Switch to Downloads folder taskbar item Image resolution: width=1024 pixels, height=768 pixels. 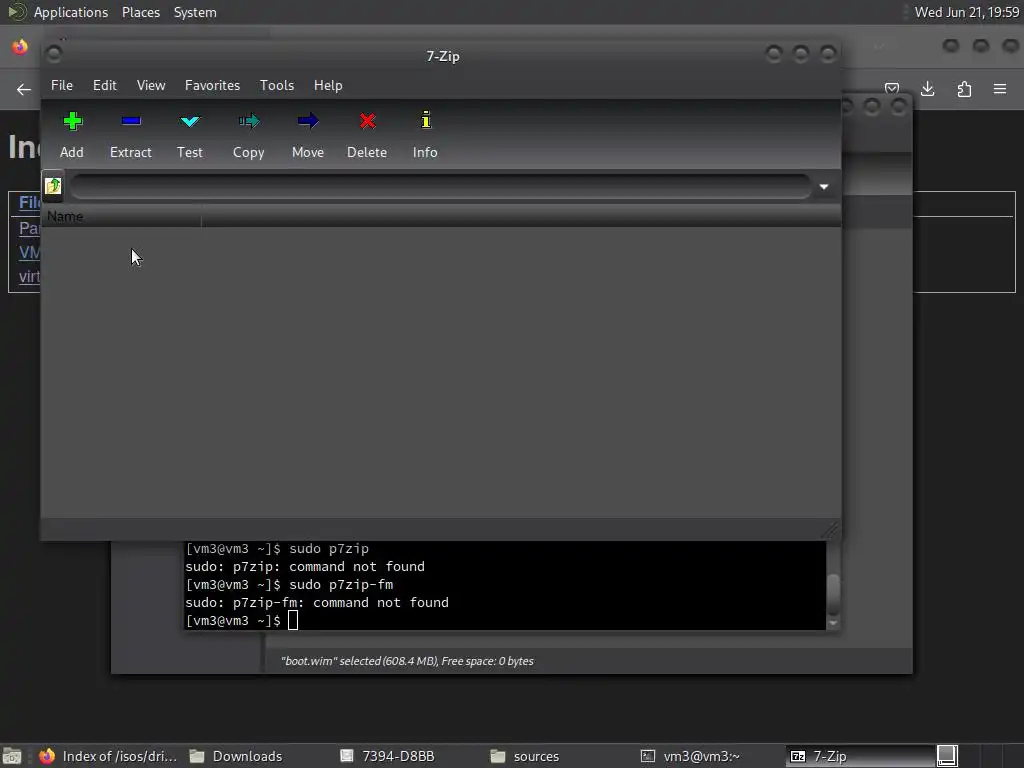click(x=236, y=756)
